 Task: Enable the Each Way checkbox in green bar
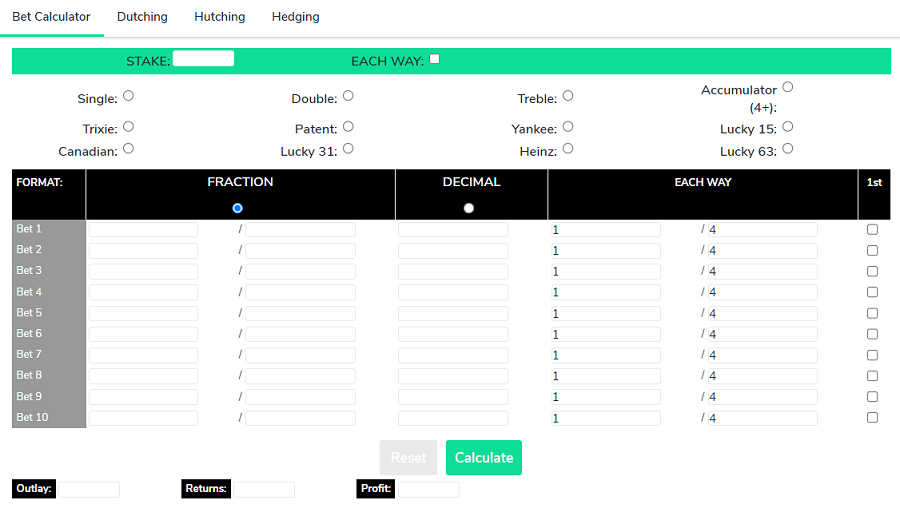pos(435,59)
